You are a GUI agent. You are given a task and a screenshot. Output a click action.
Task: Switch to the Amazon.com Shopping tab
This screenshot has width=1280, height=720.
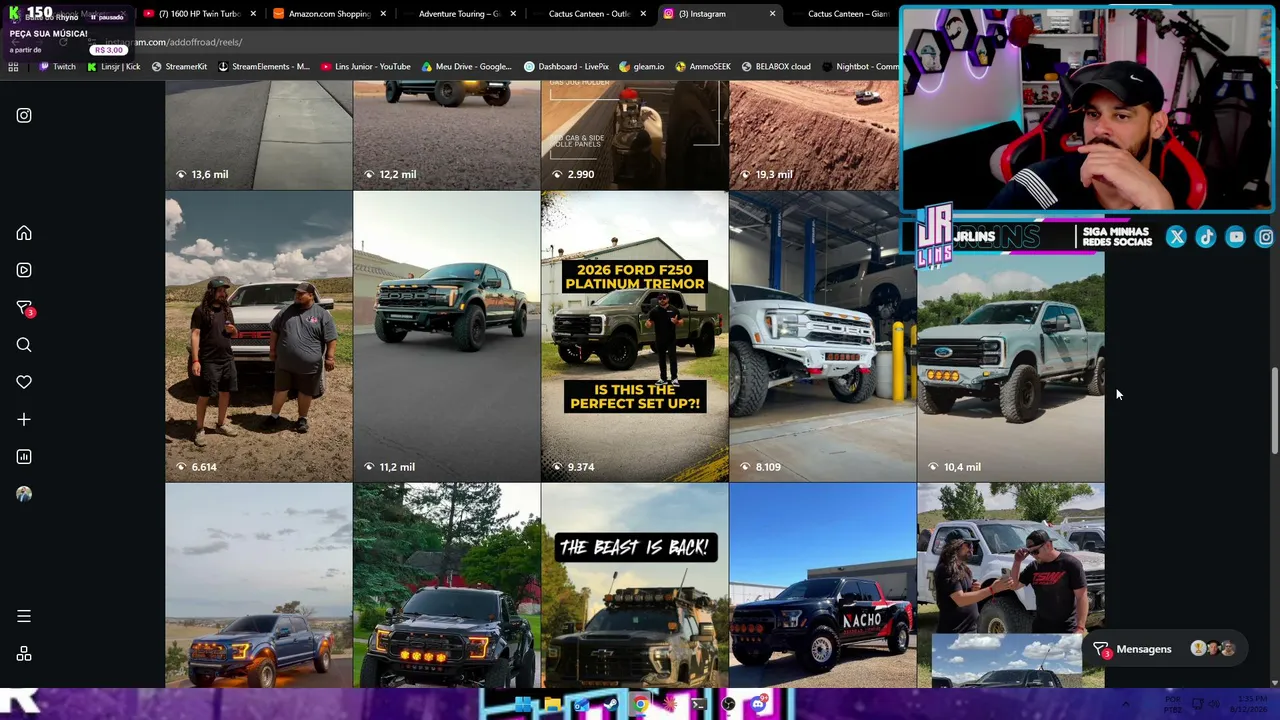coord(329,14)
